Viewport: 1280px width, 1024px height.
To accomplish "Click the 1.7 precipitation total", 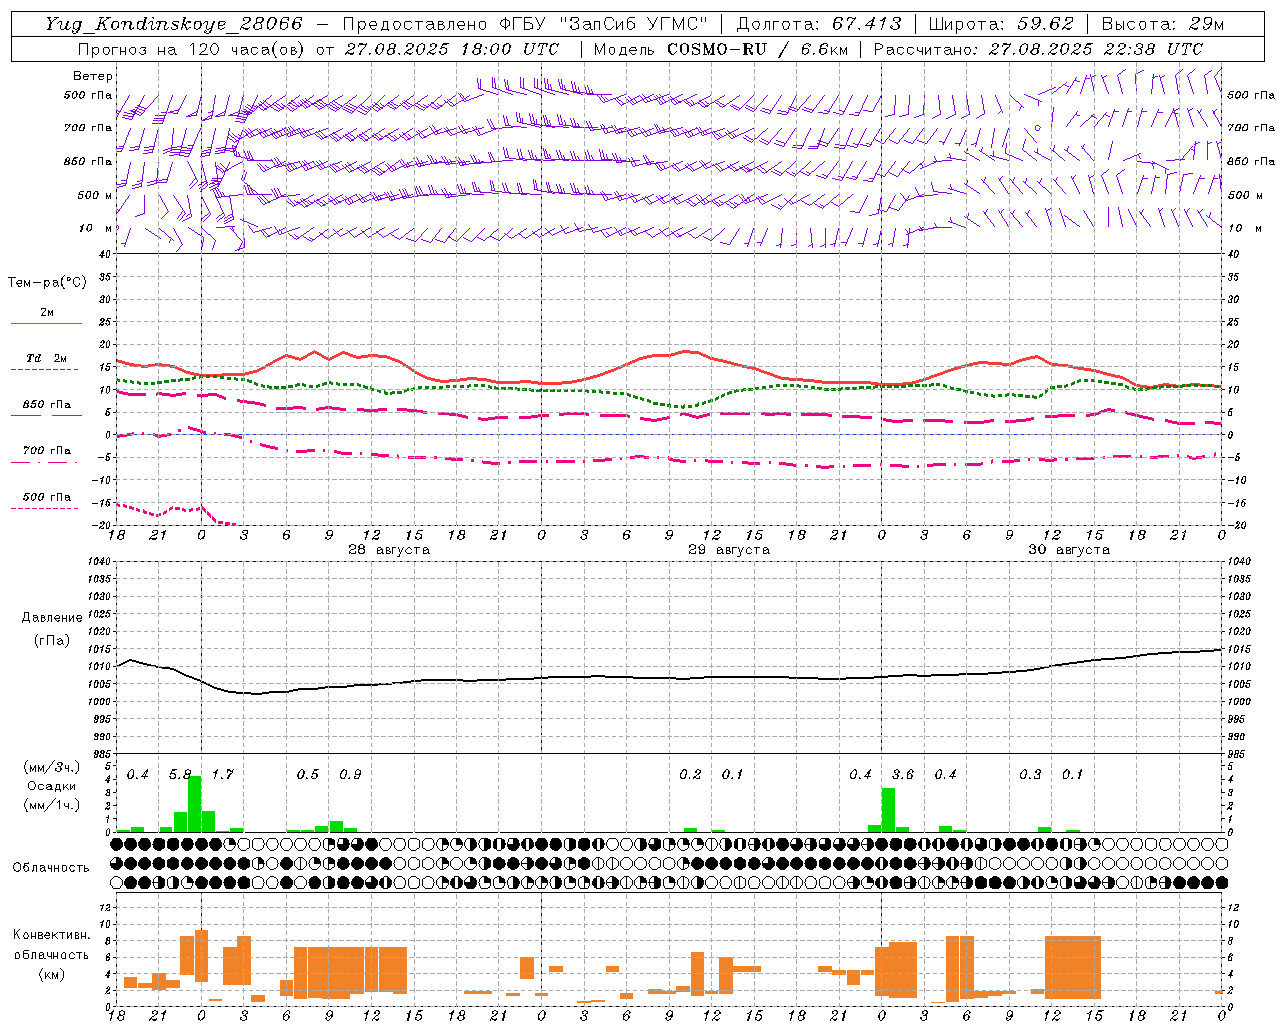I will (222, 775).
